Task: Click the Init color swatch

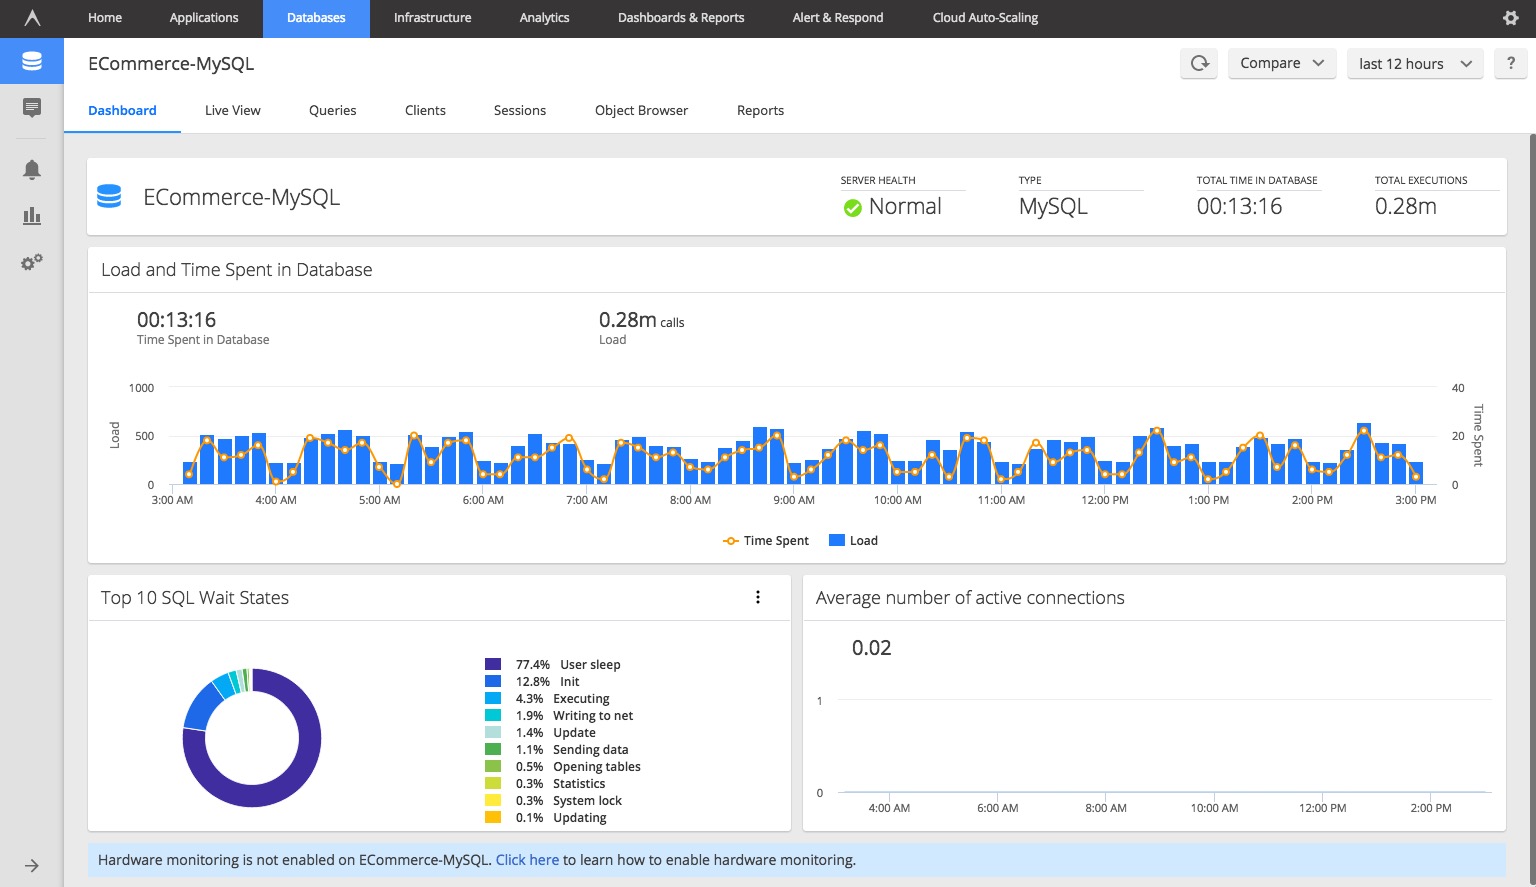Action: point(493,682)
